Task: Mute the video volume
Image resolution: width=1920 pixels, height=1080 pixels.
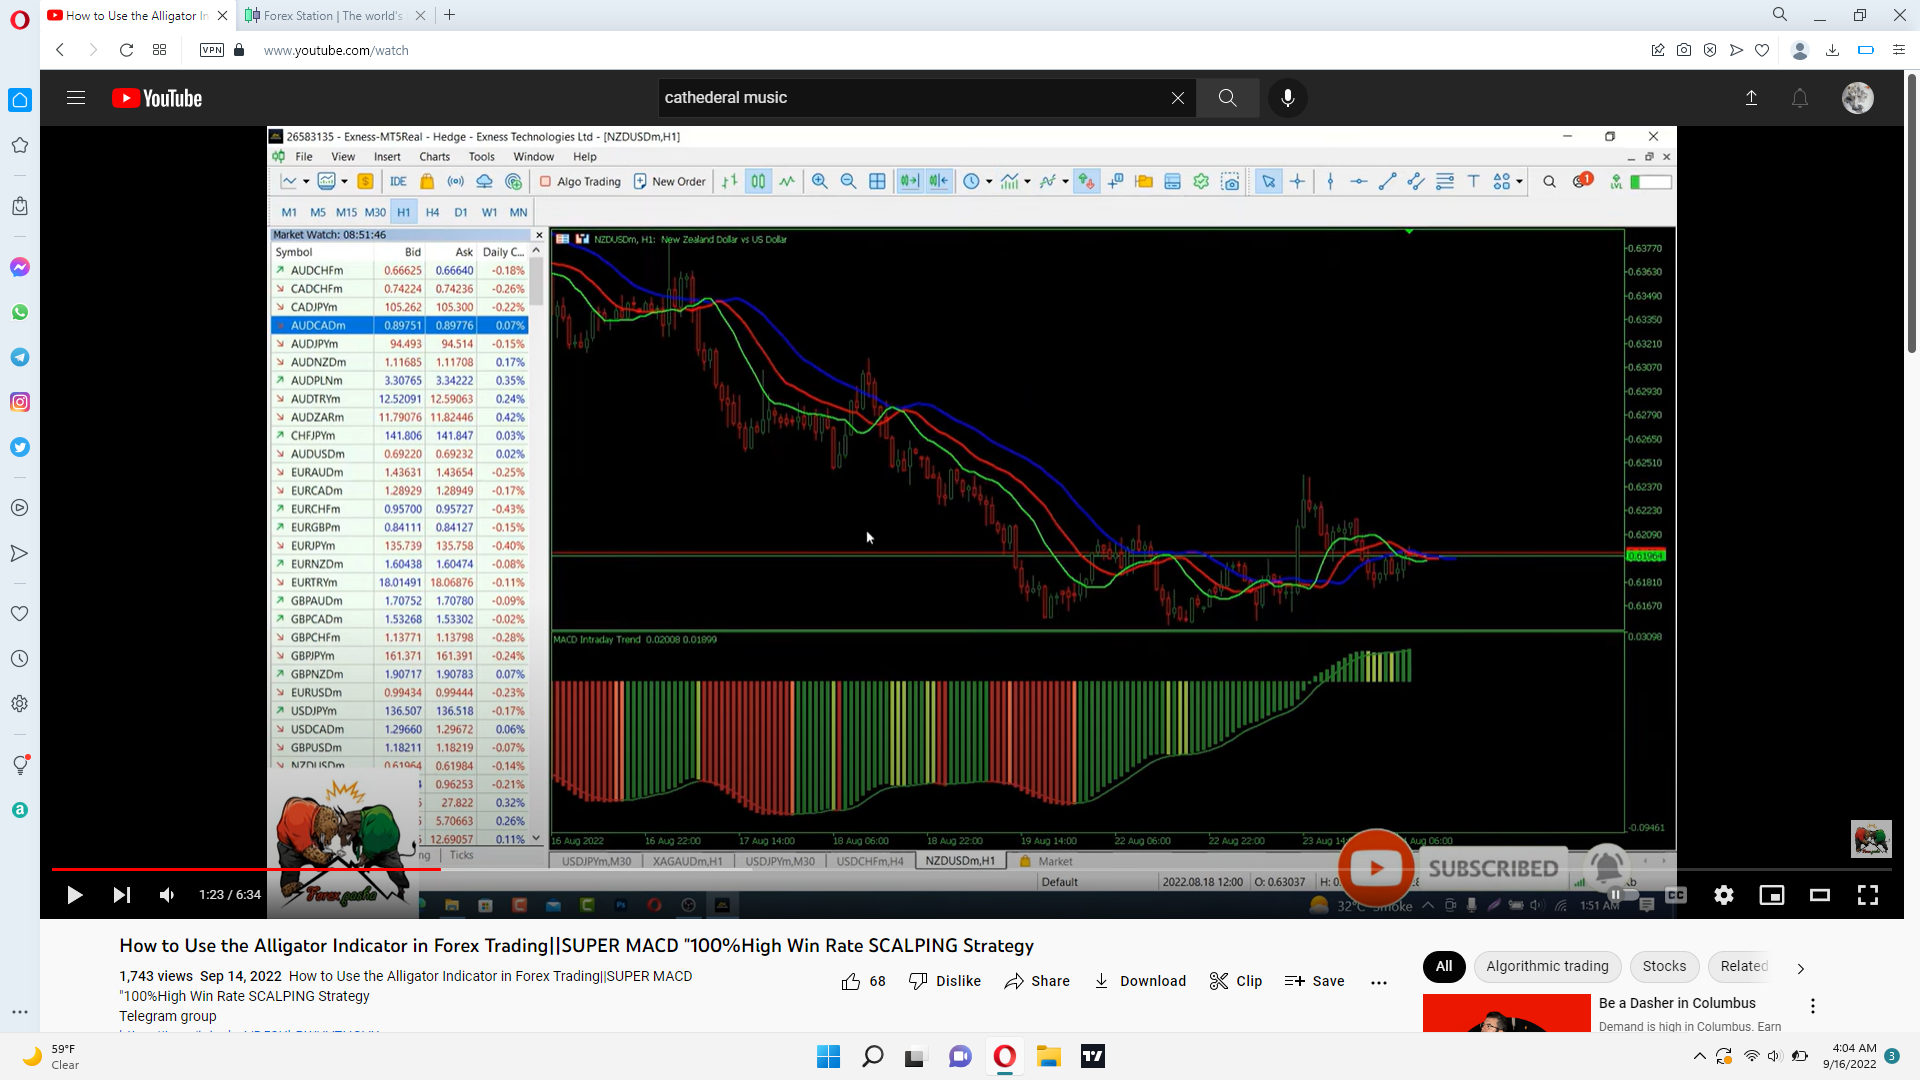Action: (x=167, y=895)
